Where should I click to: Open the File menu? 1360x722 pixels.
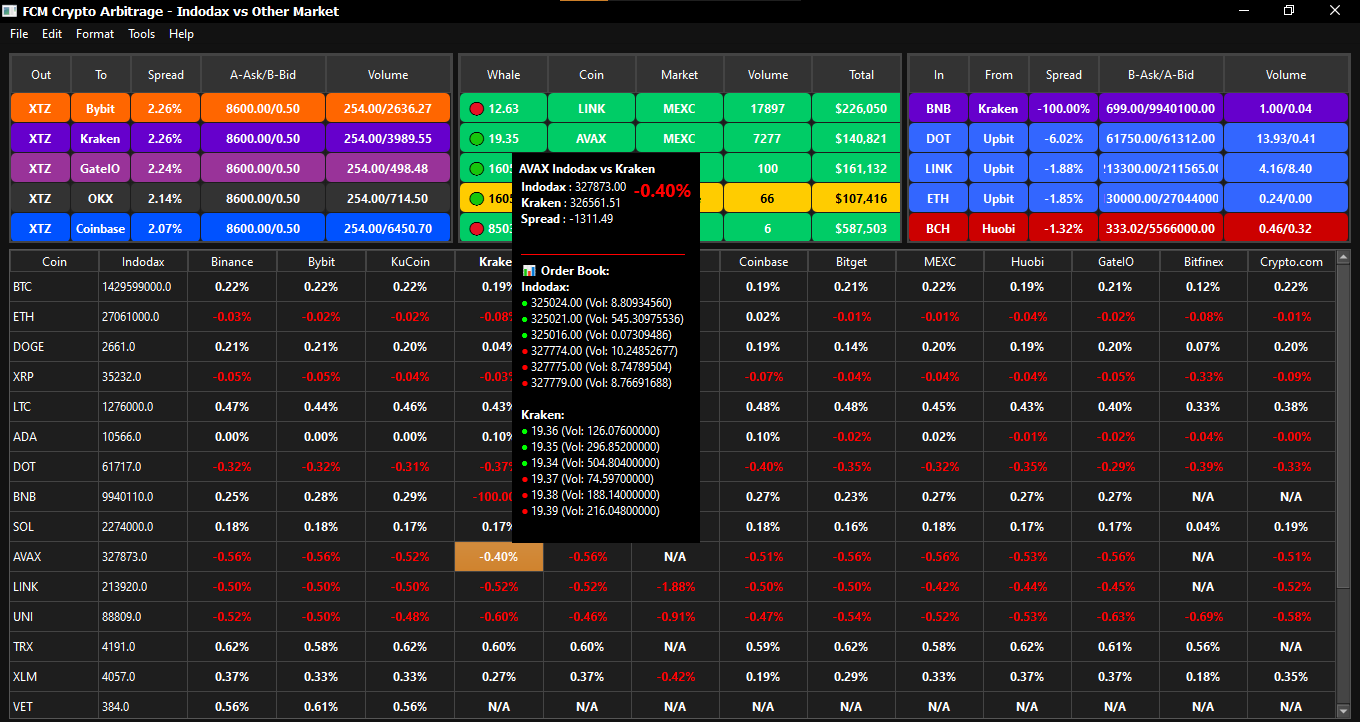[x=19, y=34]
